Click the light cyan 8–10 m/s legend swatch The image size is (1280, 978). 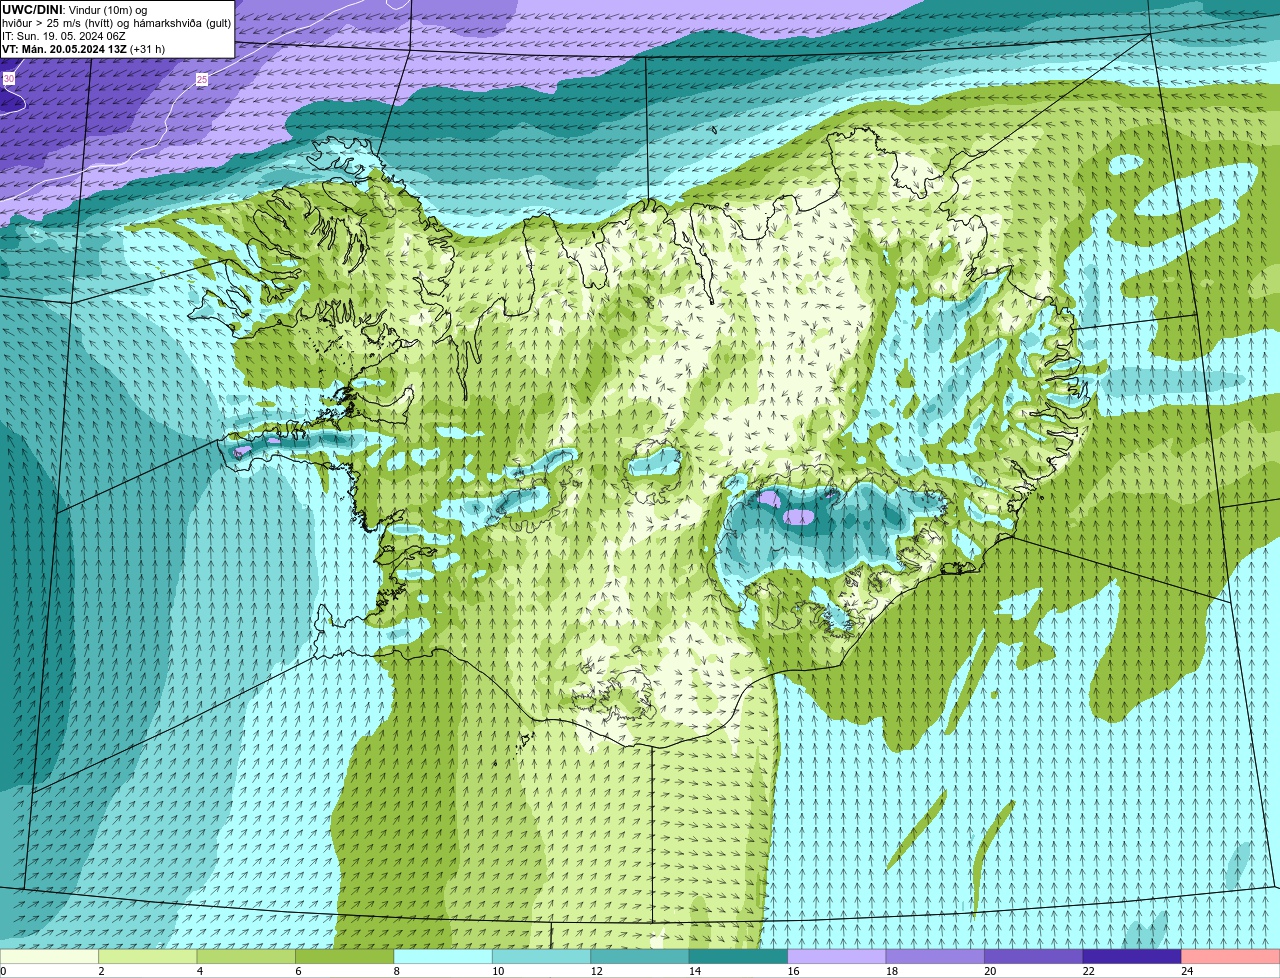443,957
